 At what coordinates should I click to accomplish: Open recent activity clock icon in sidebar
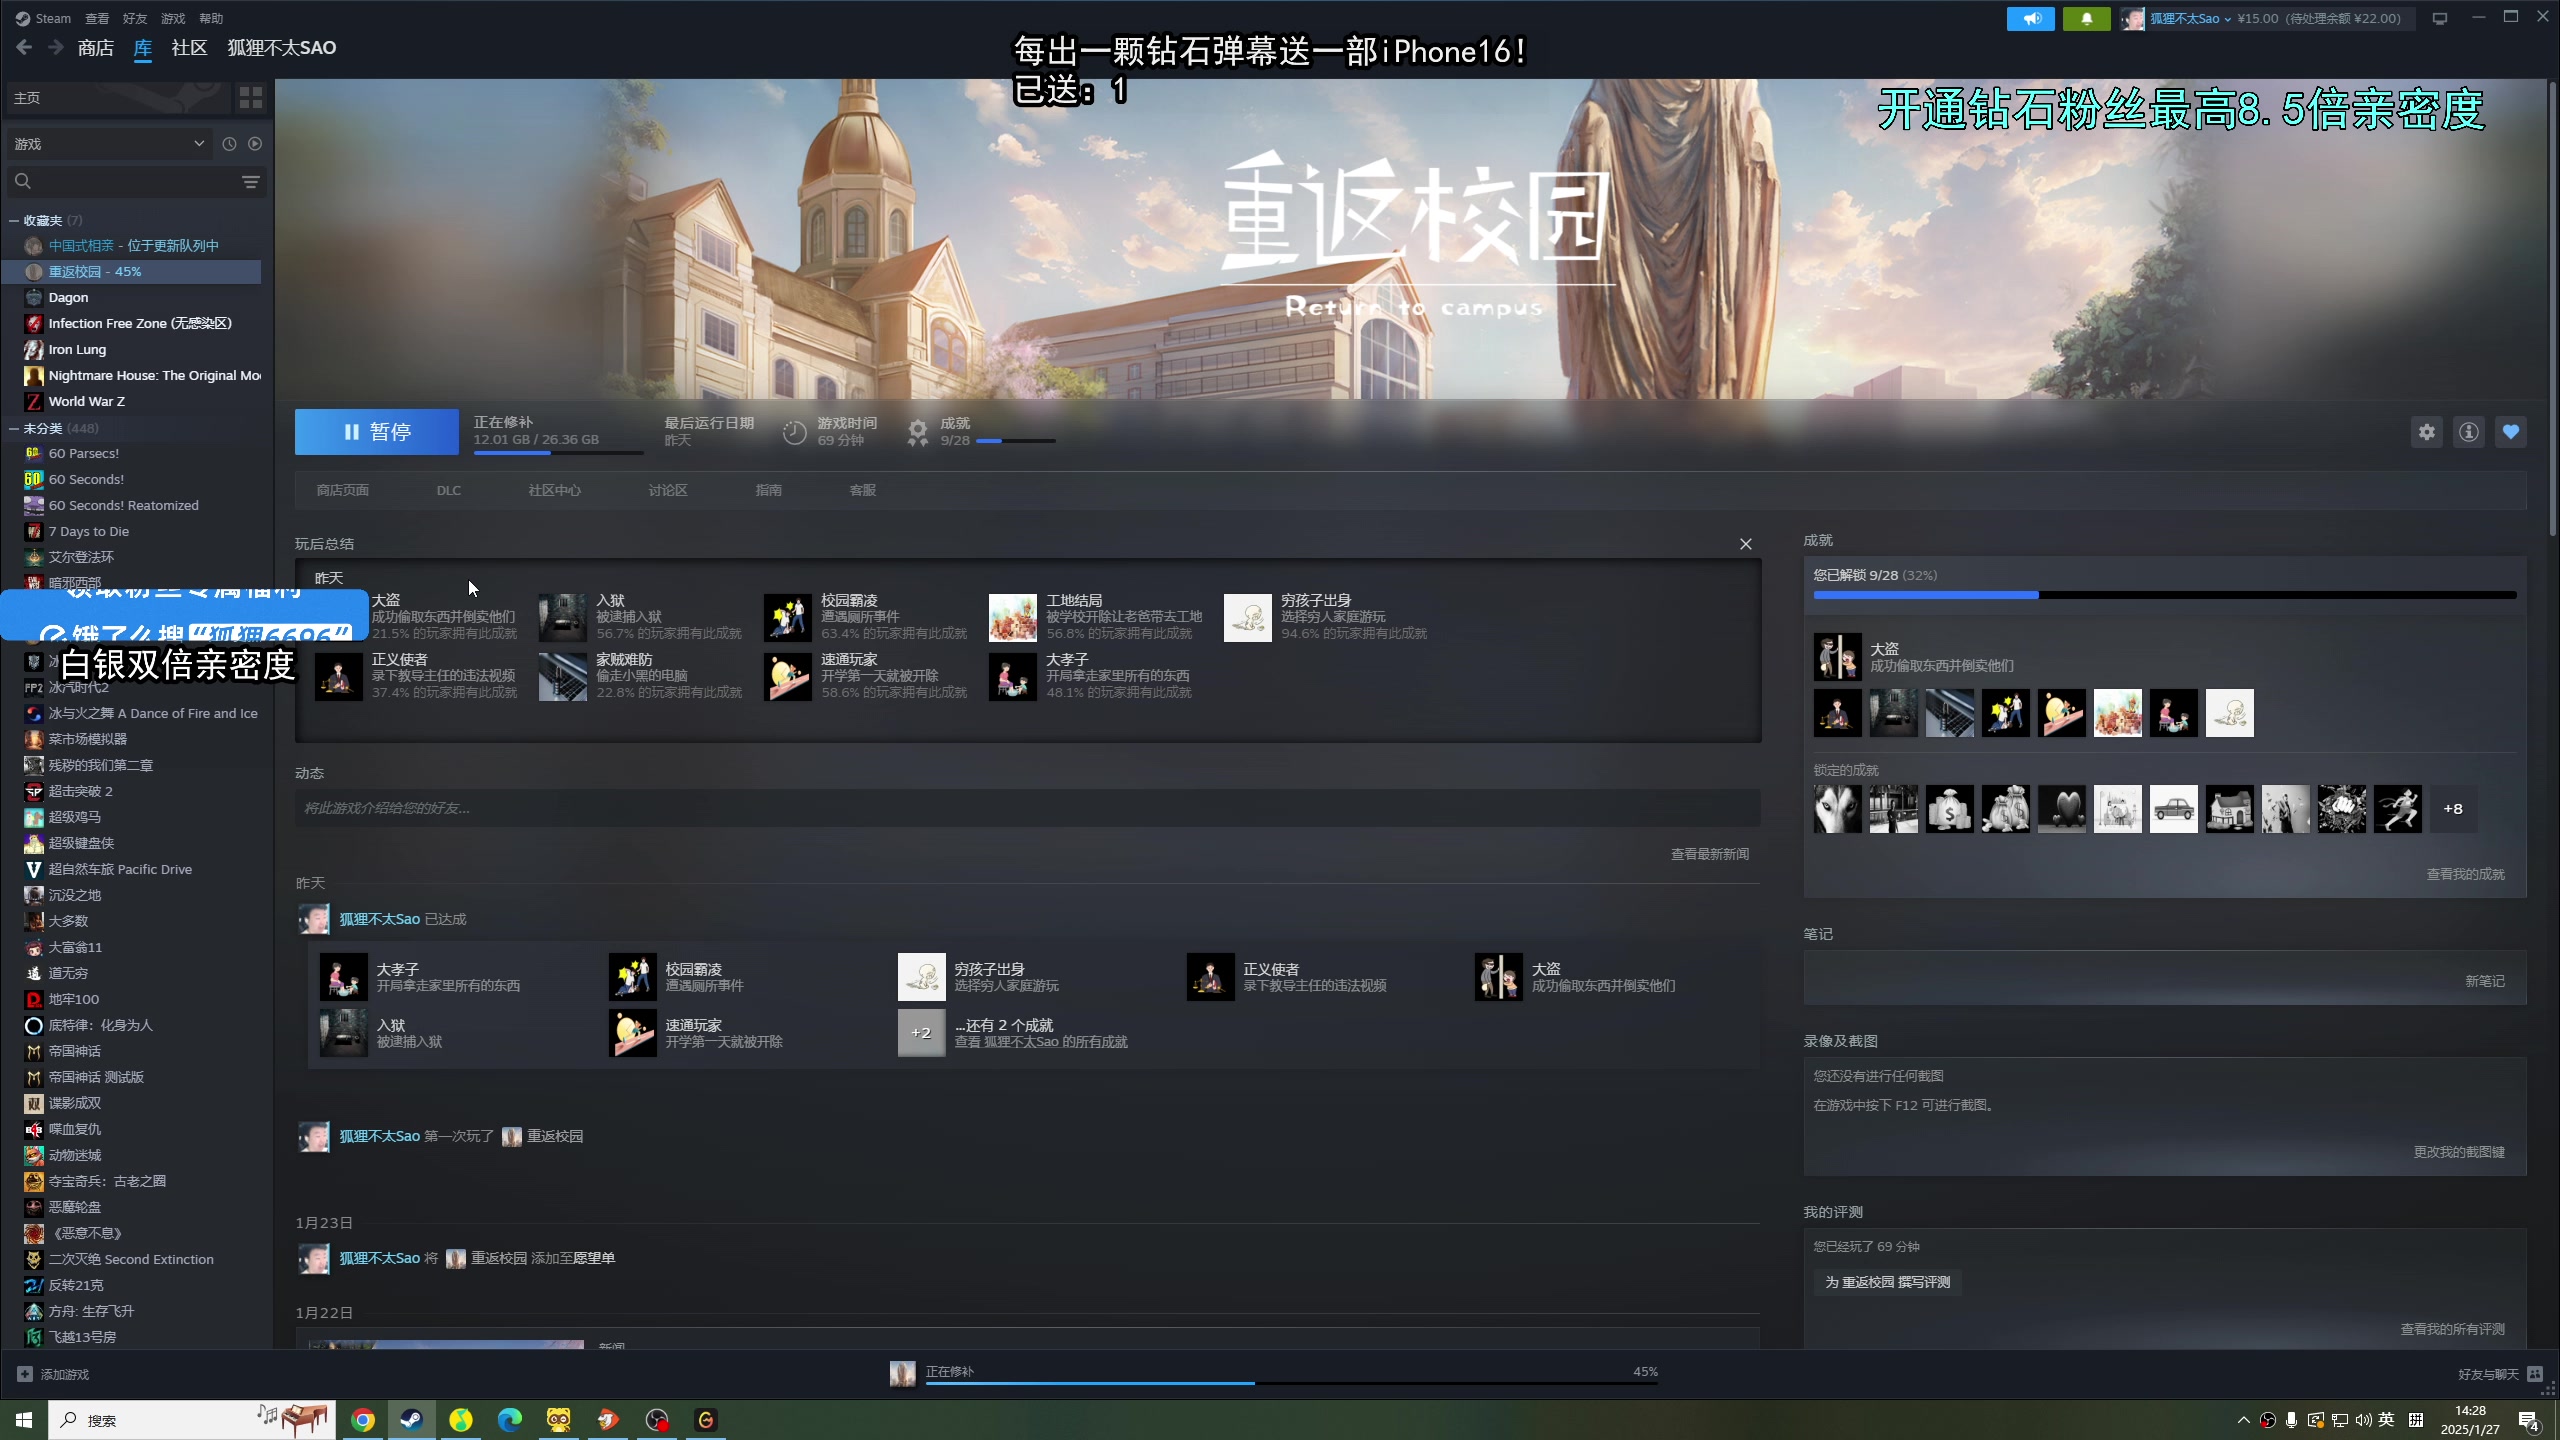click(x=229, y=144)
